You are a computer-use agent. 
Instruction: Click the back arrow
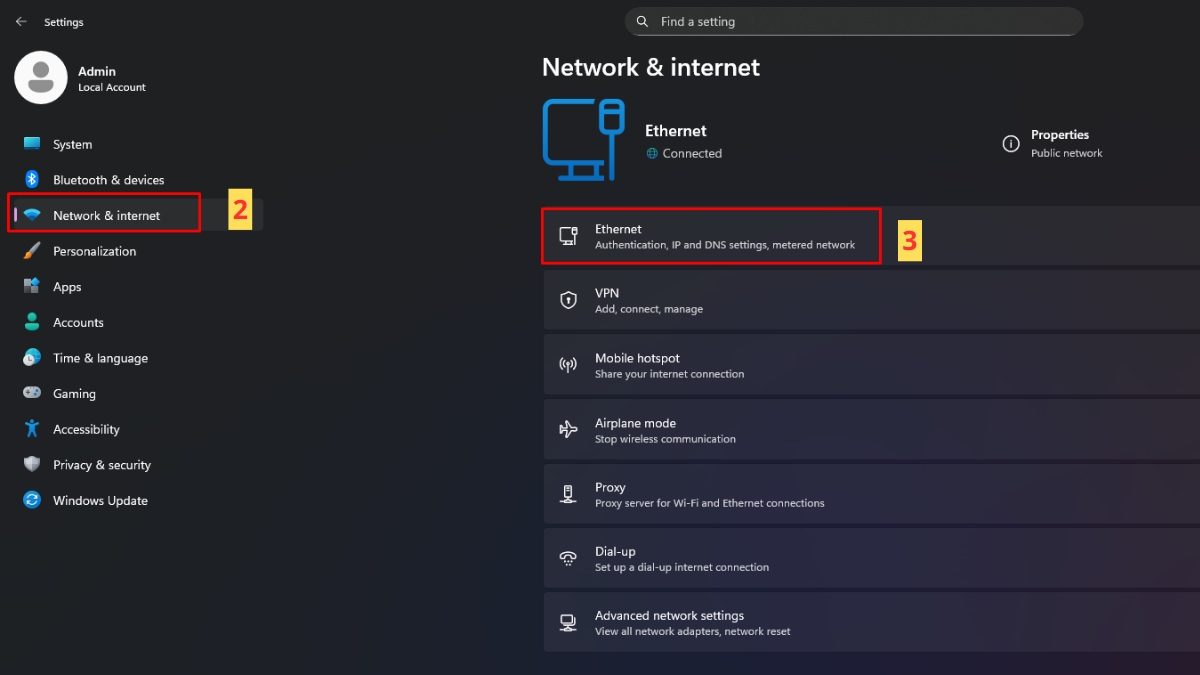point(20,21)
